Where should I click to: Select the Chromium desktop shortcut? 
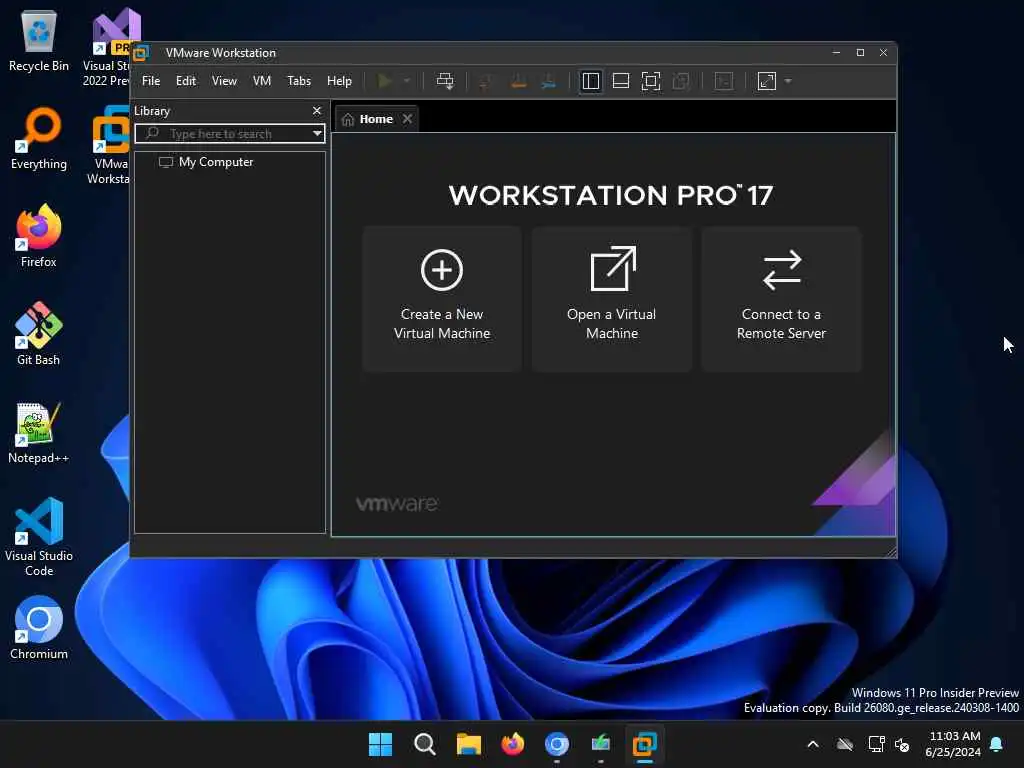click(x=39, y=628)
